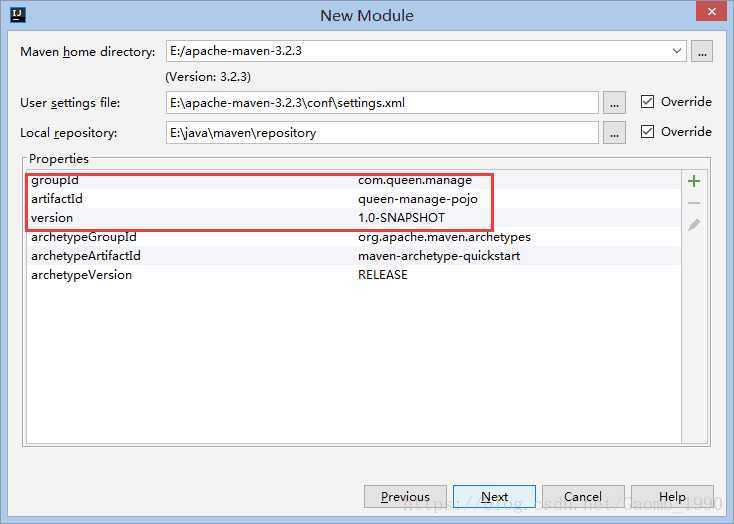Click the Local repository path field
This screenshot has height=524, width=734.
tap(382, 133)
